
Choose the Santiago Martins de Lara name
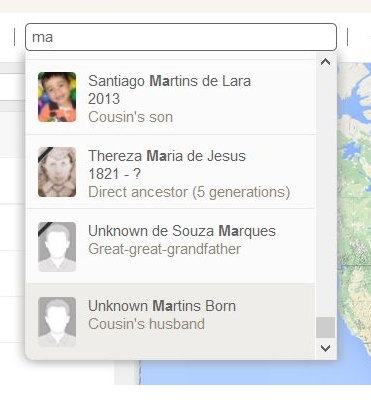coord(169,81)
